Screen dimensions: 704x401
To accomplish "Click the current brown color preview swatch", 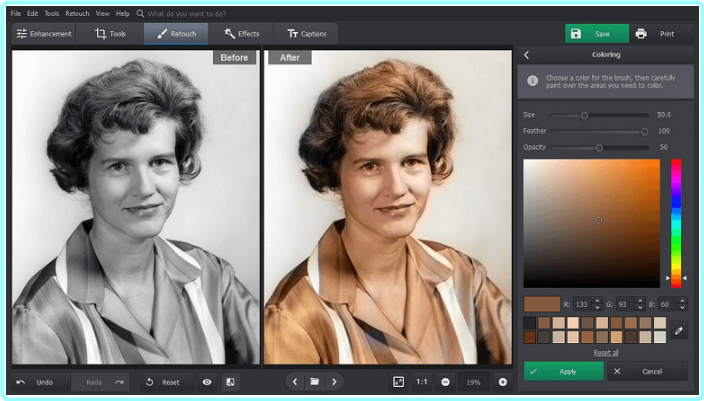I will [542, 304].
